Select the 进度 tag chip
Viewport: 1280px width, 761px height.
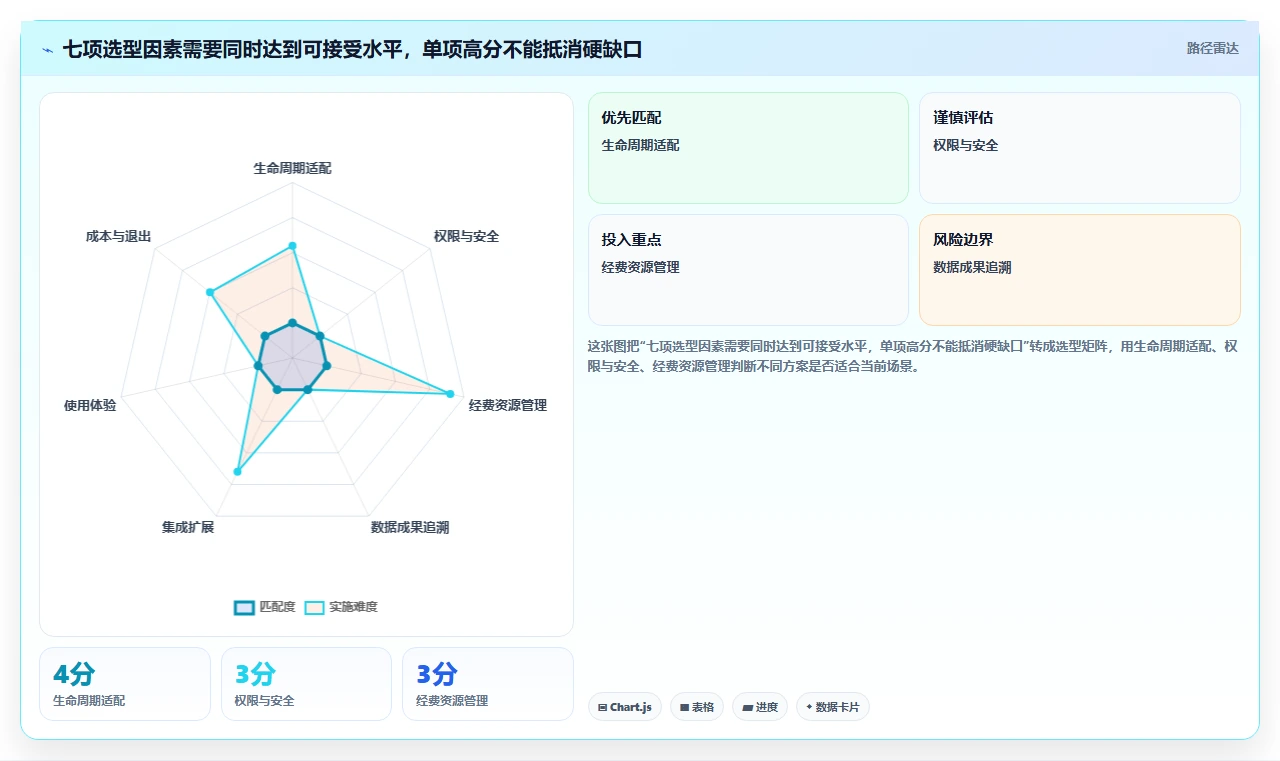760,707
